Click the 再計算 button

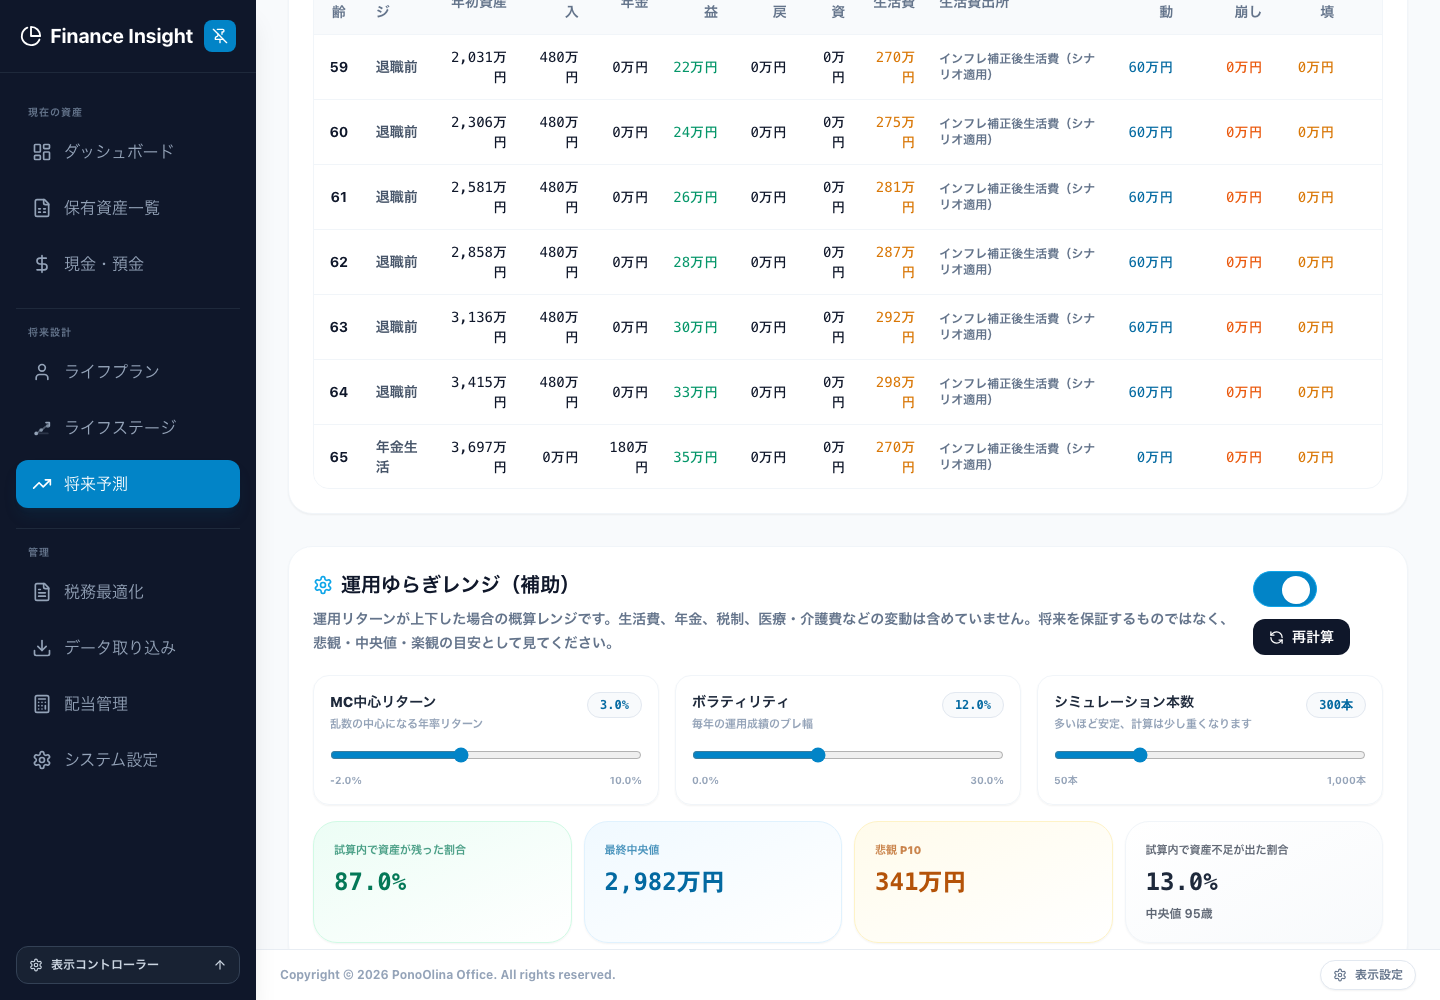1301,637
